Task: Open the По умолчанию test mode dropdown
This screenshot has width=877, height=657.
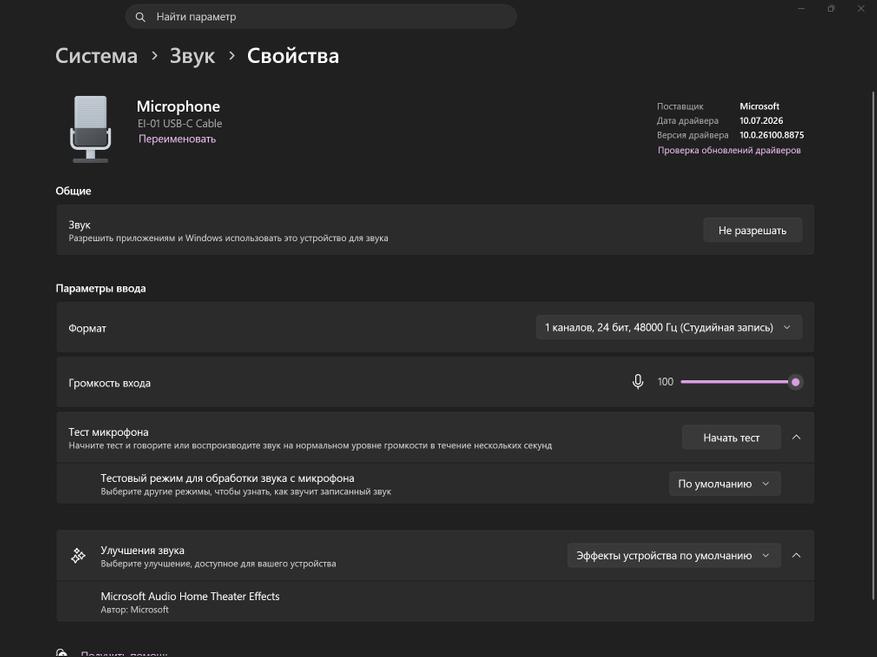Action: click(724, 484)
